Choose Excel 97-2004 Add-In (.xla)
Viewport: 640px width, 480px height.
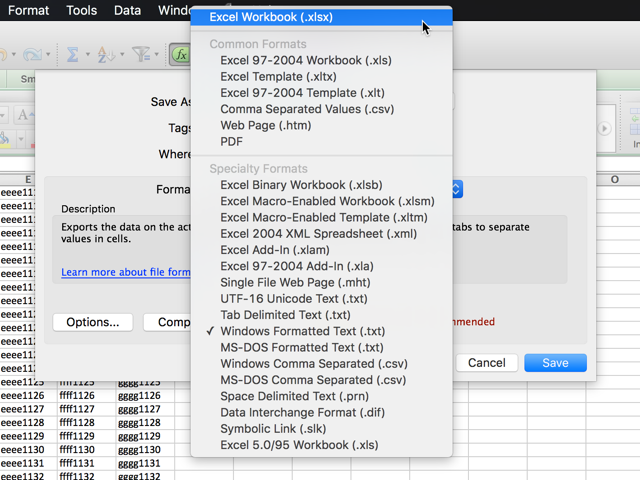(322, 266)
